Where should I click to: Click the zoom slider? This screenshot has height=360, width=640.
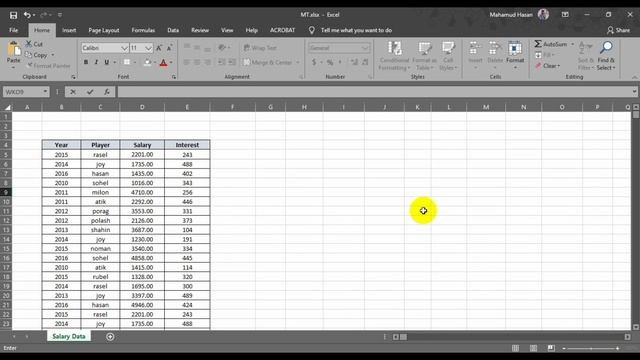point(591,349)
